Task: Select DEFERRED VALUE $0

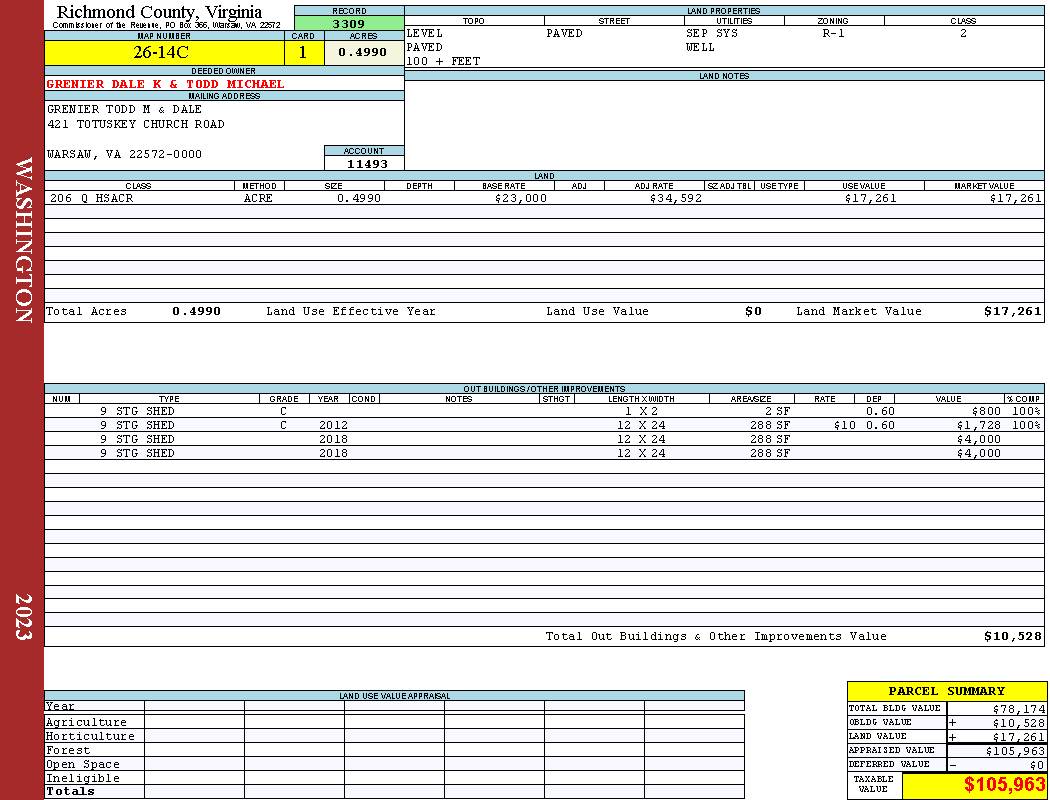Action: [x=1037, y=765]
